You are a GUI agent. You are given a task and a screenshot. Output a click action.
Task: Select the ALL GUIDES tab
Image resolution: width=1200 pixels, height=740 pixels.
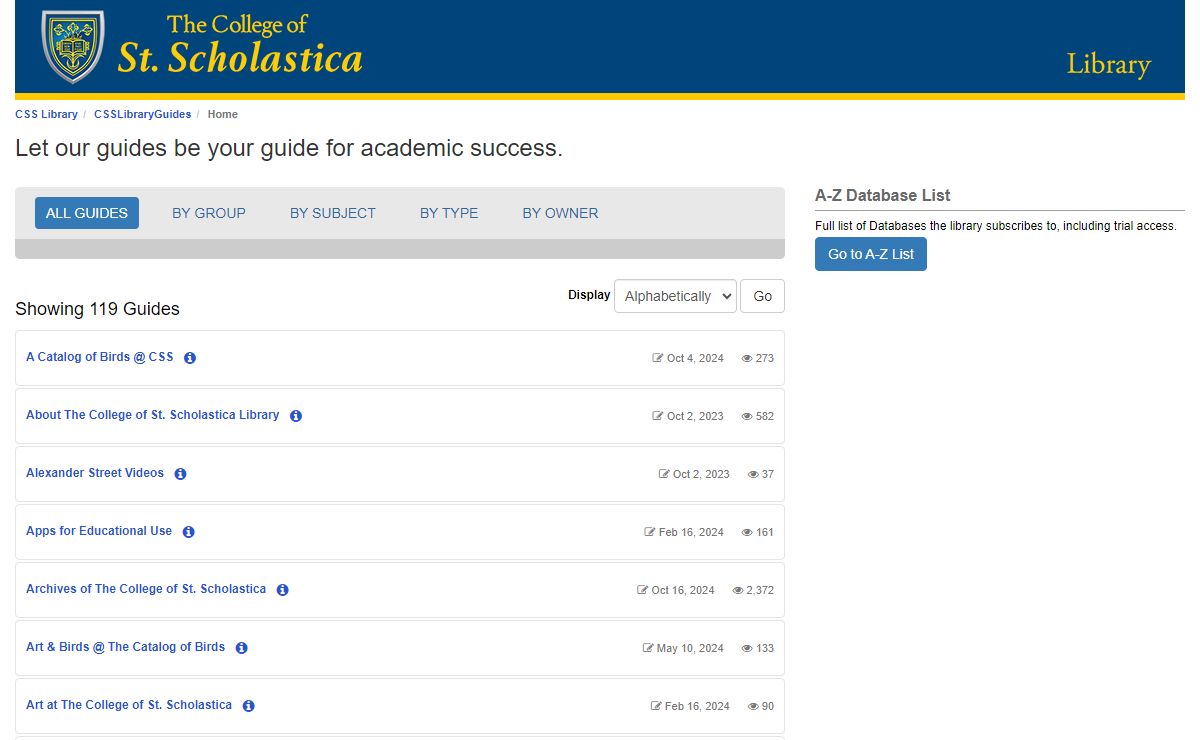click(87, 213)
